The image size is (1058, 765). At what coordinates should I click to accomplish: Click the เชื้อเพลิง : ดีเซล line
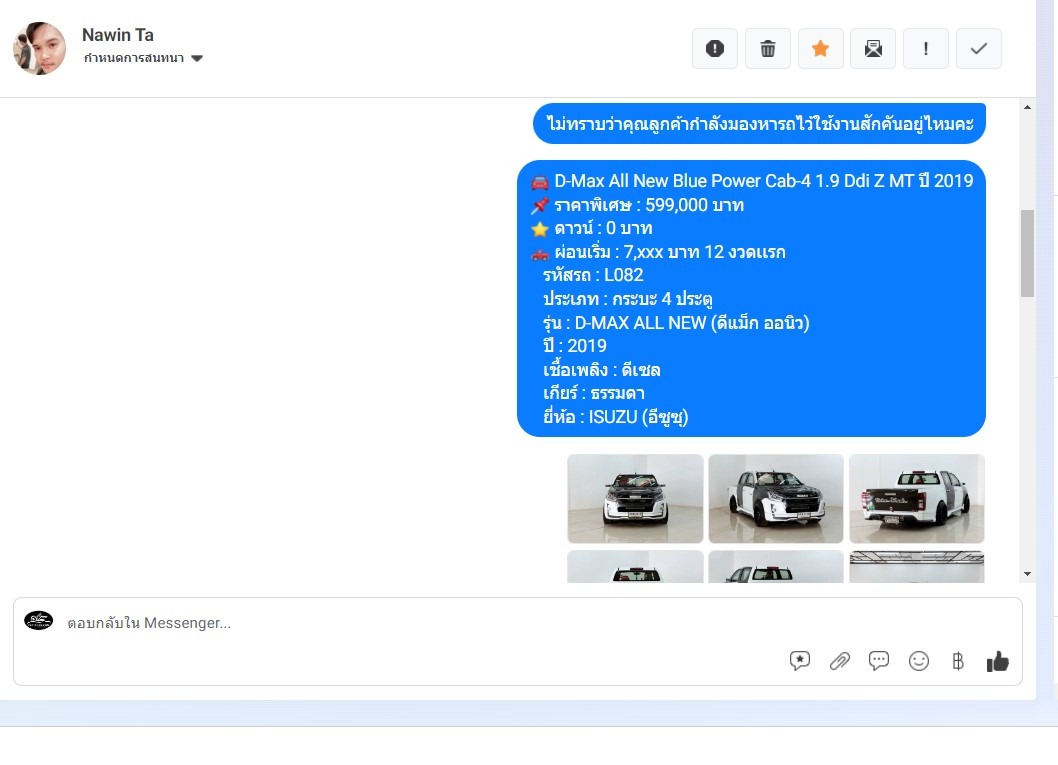click(601, 370)
